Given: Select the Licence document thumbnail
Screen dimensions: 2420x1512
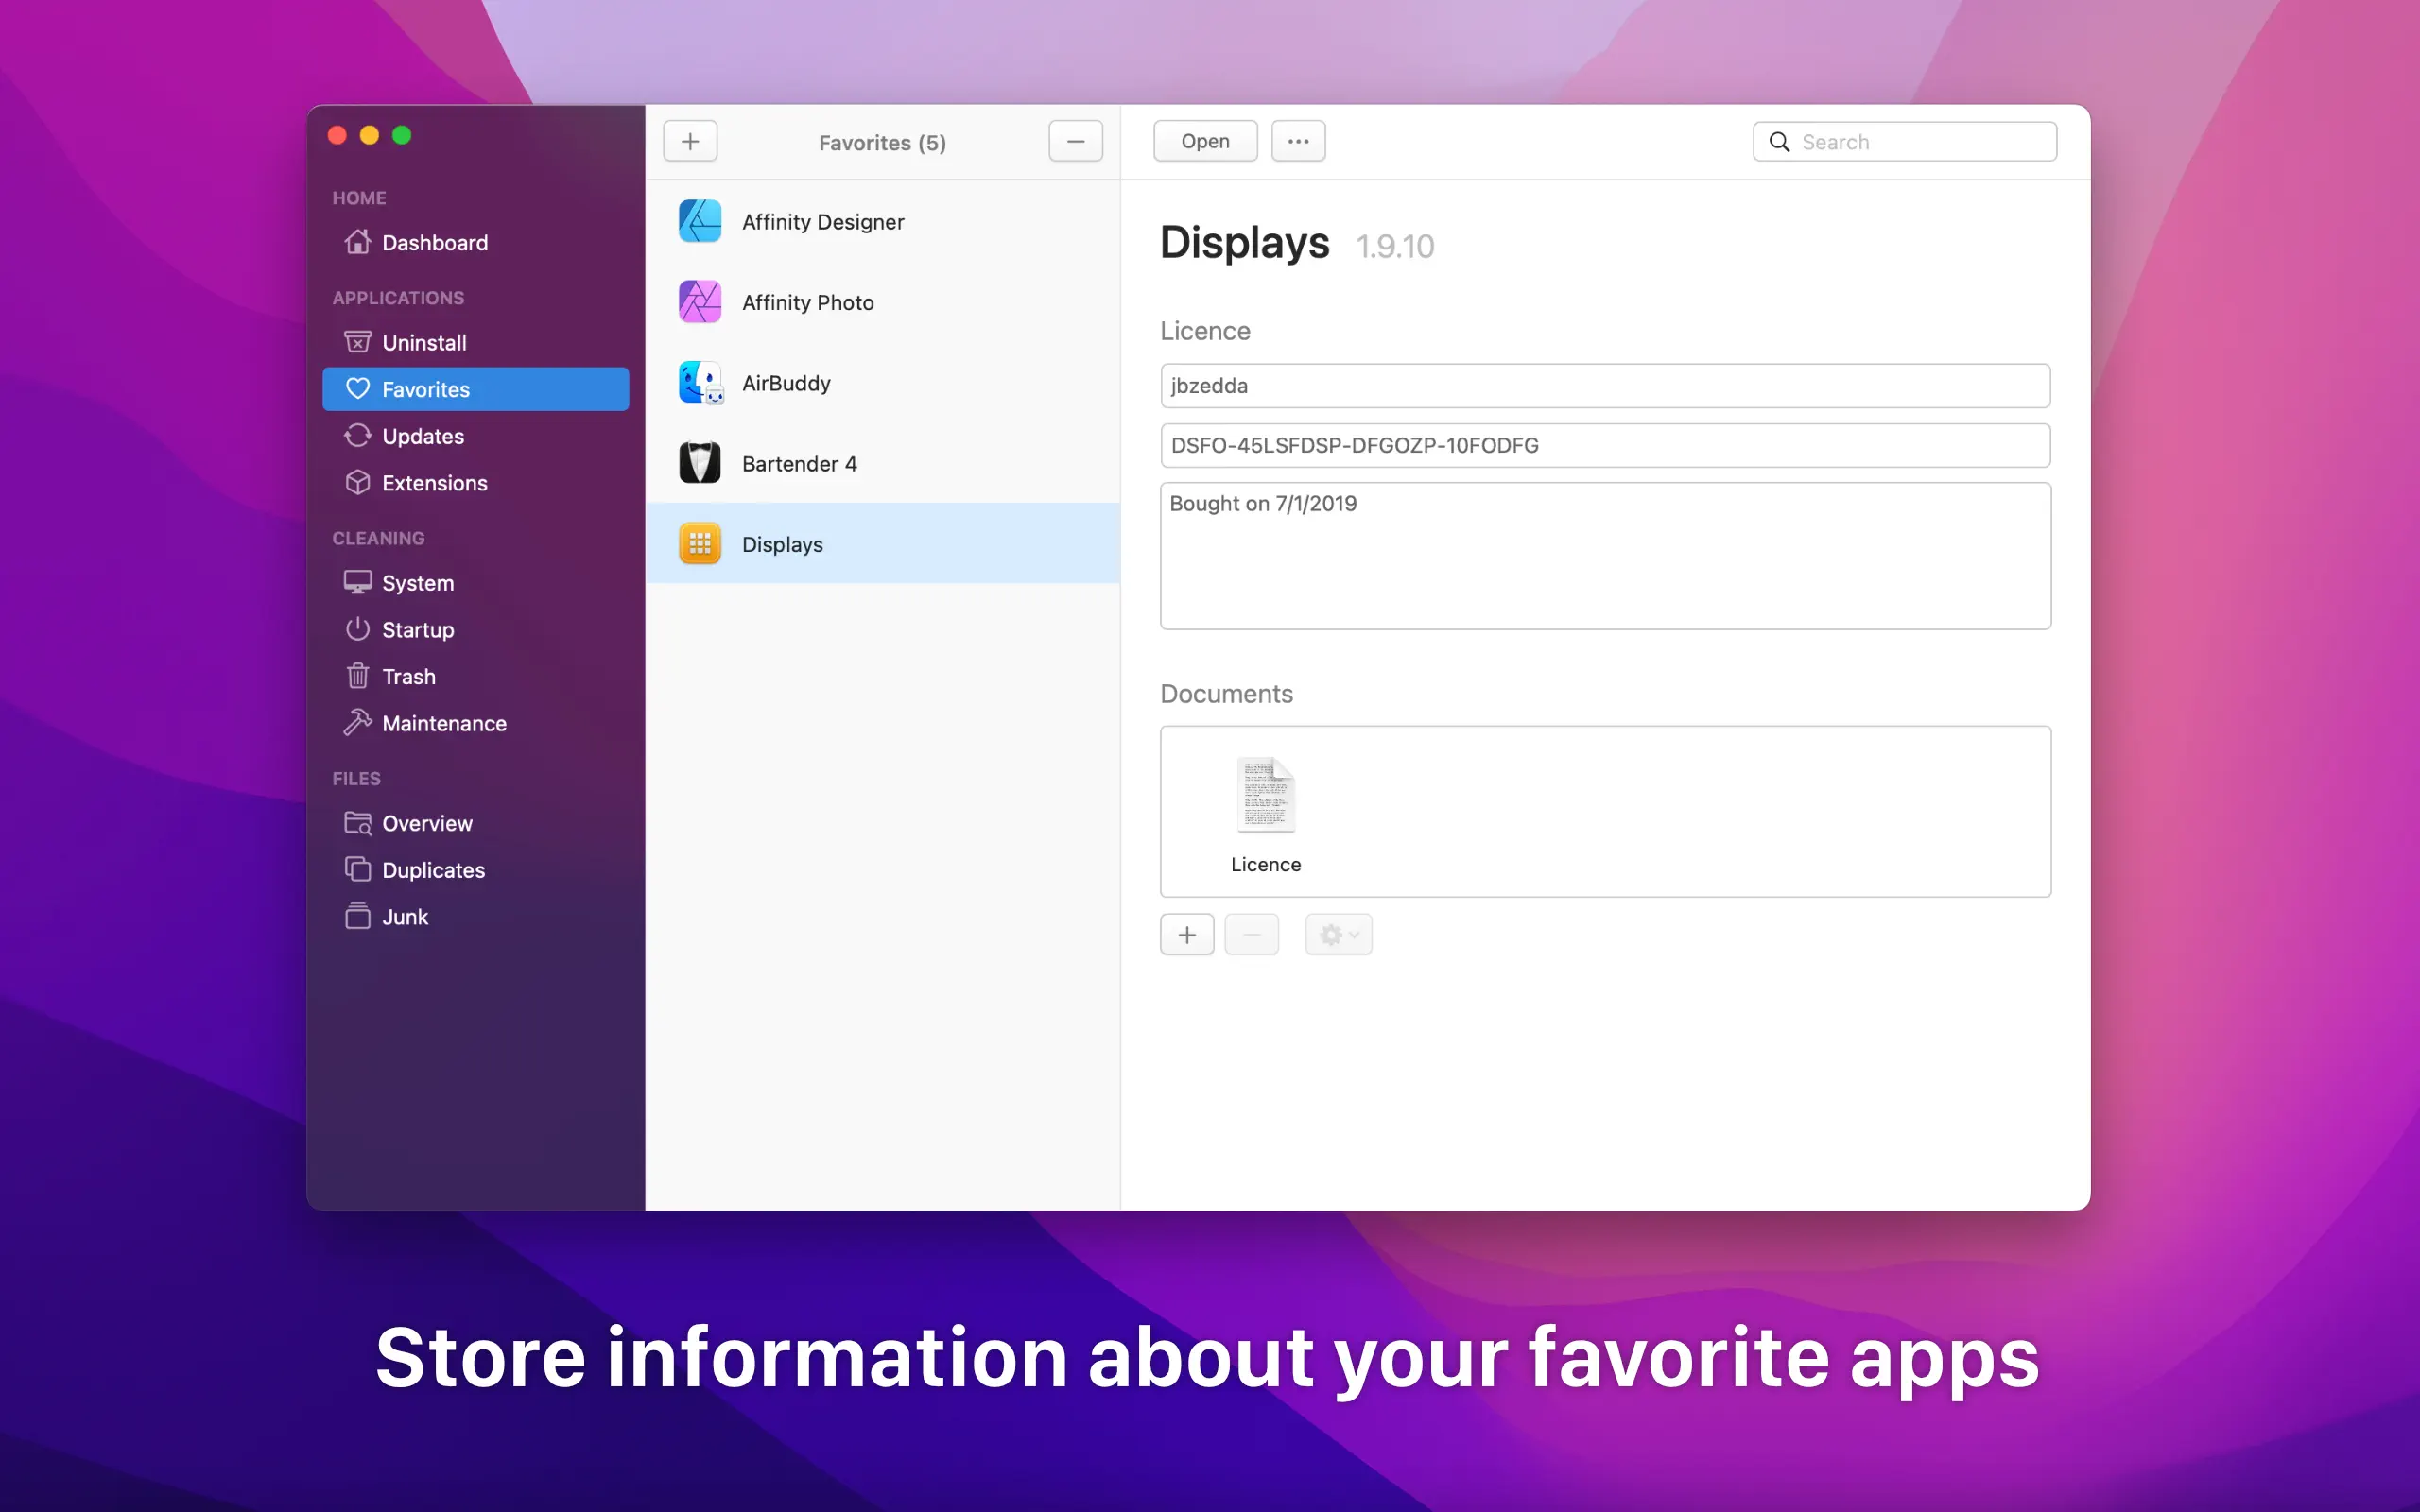Looking at the screenshot, I should coord(1265,797).
